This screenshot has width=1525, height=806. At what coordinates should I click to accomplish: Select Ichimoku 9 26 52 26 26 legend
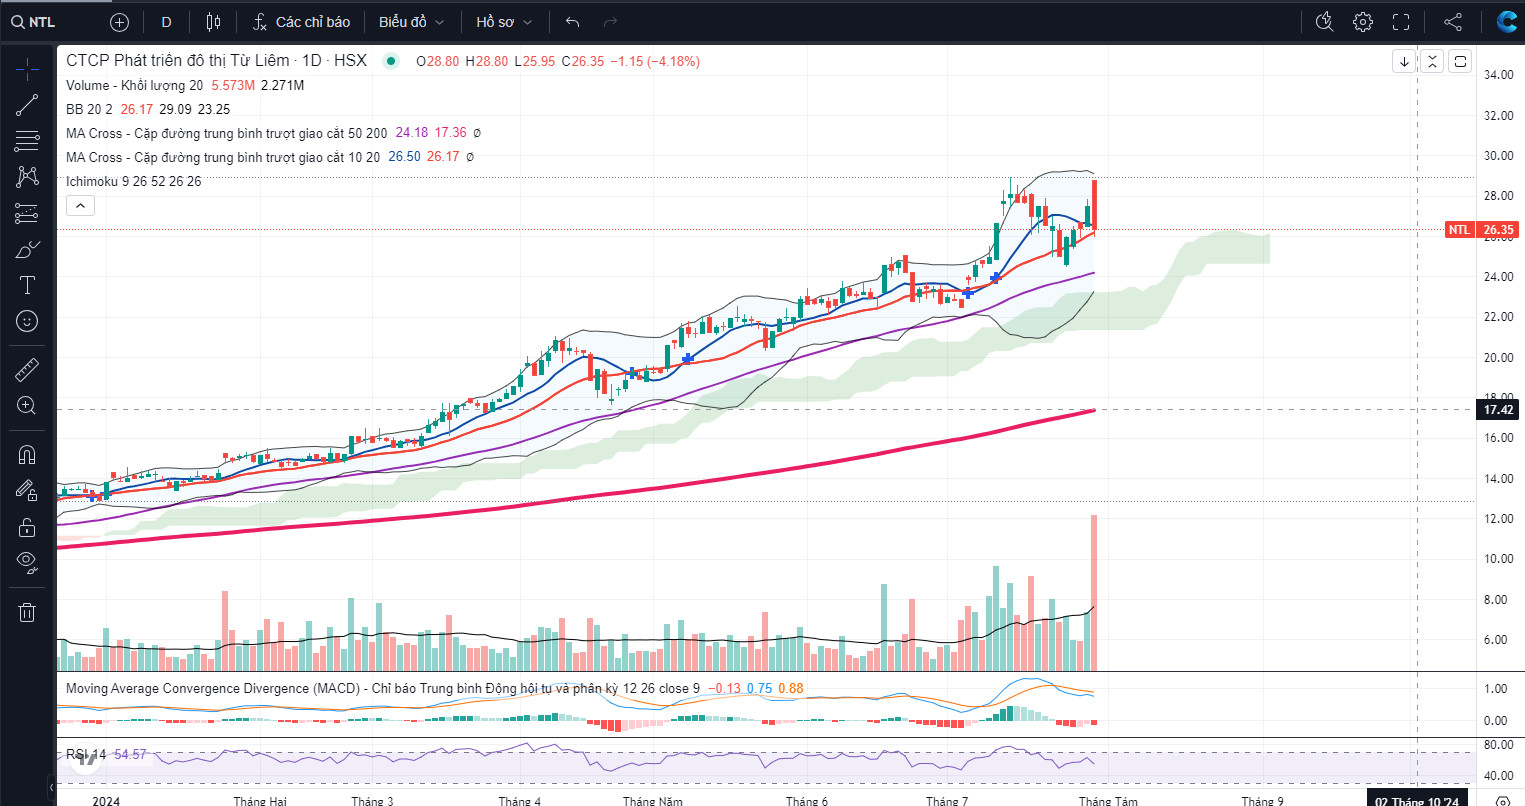134,181
